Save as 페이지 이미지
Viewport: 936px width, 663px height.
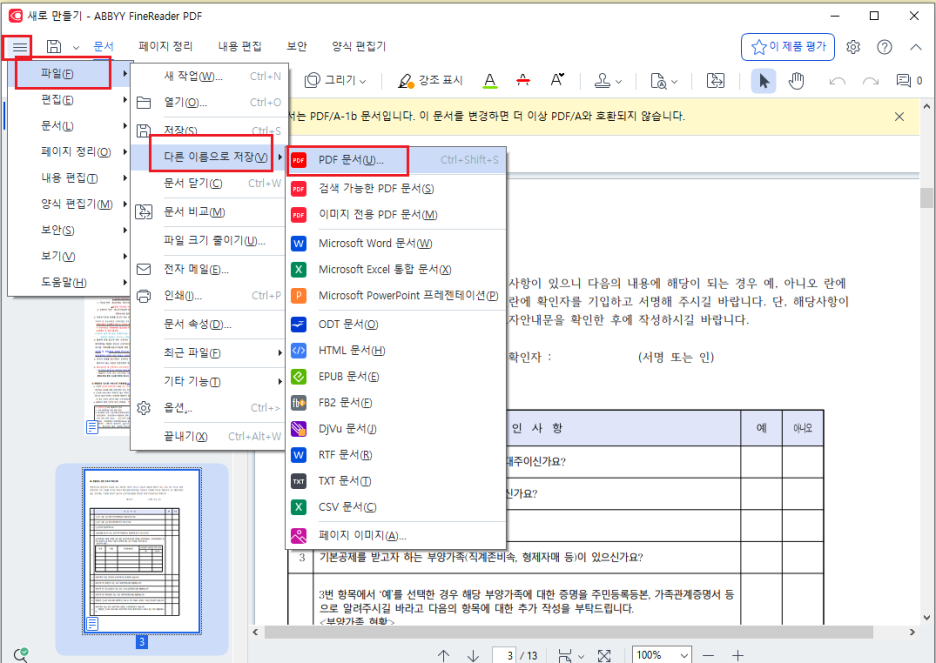click(396, 535)
